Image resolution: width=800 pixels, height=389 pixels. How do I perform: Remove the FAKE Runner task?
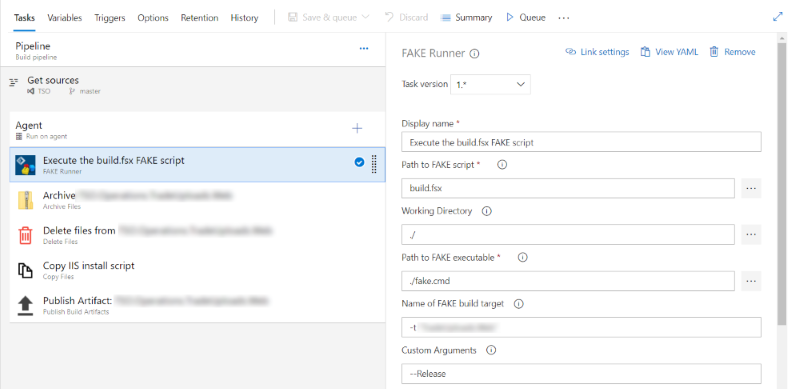tap(733, 52)
